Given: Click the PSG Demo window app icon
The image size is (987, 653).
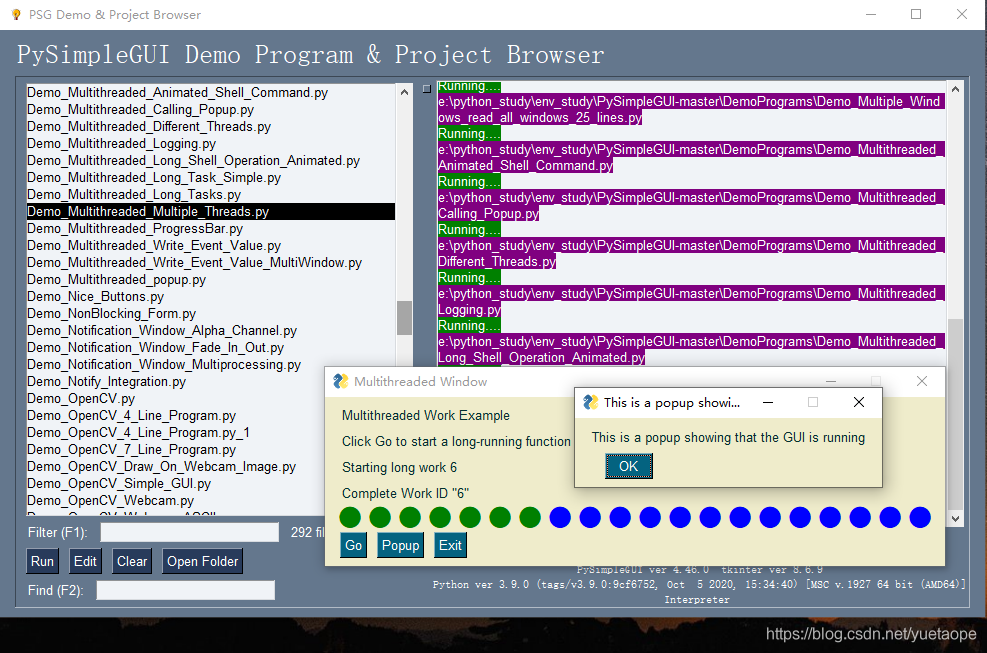Looking at the screenshot, I should pyautogui.click(x=16, y=14).
